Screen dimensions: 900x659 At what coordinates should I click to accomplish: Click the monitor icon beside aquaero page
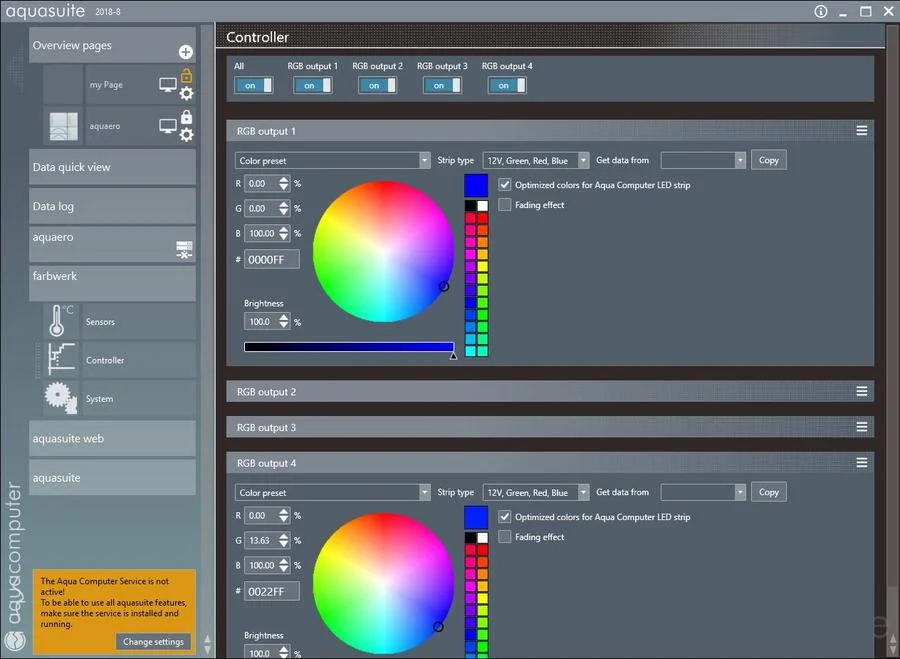tap(168, 126)
